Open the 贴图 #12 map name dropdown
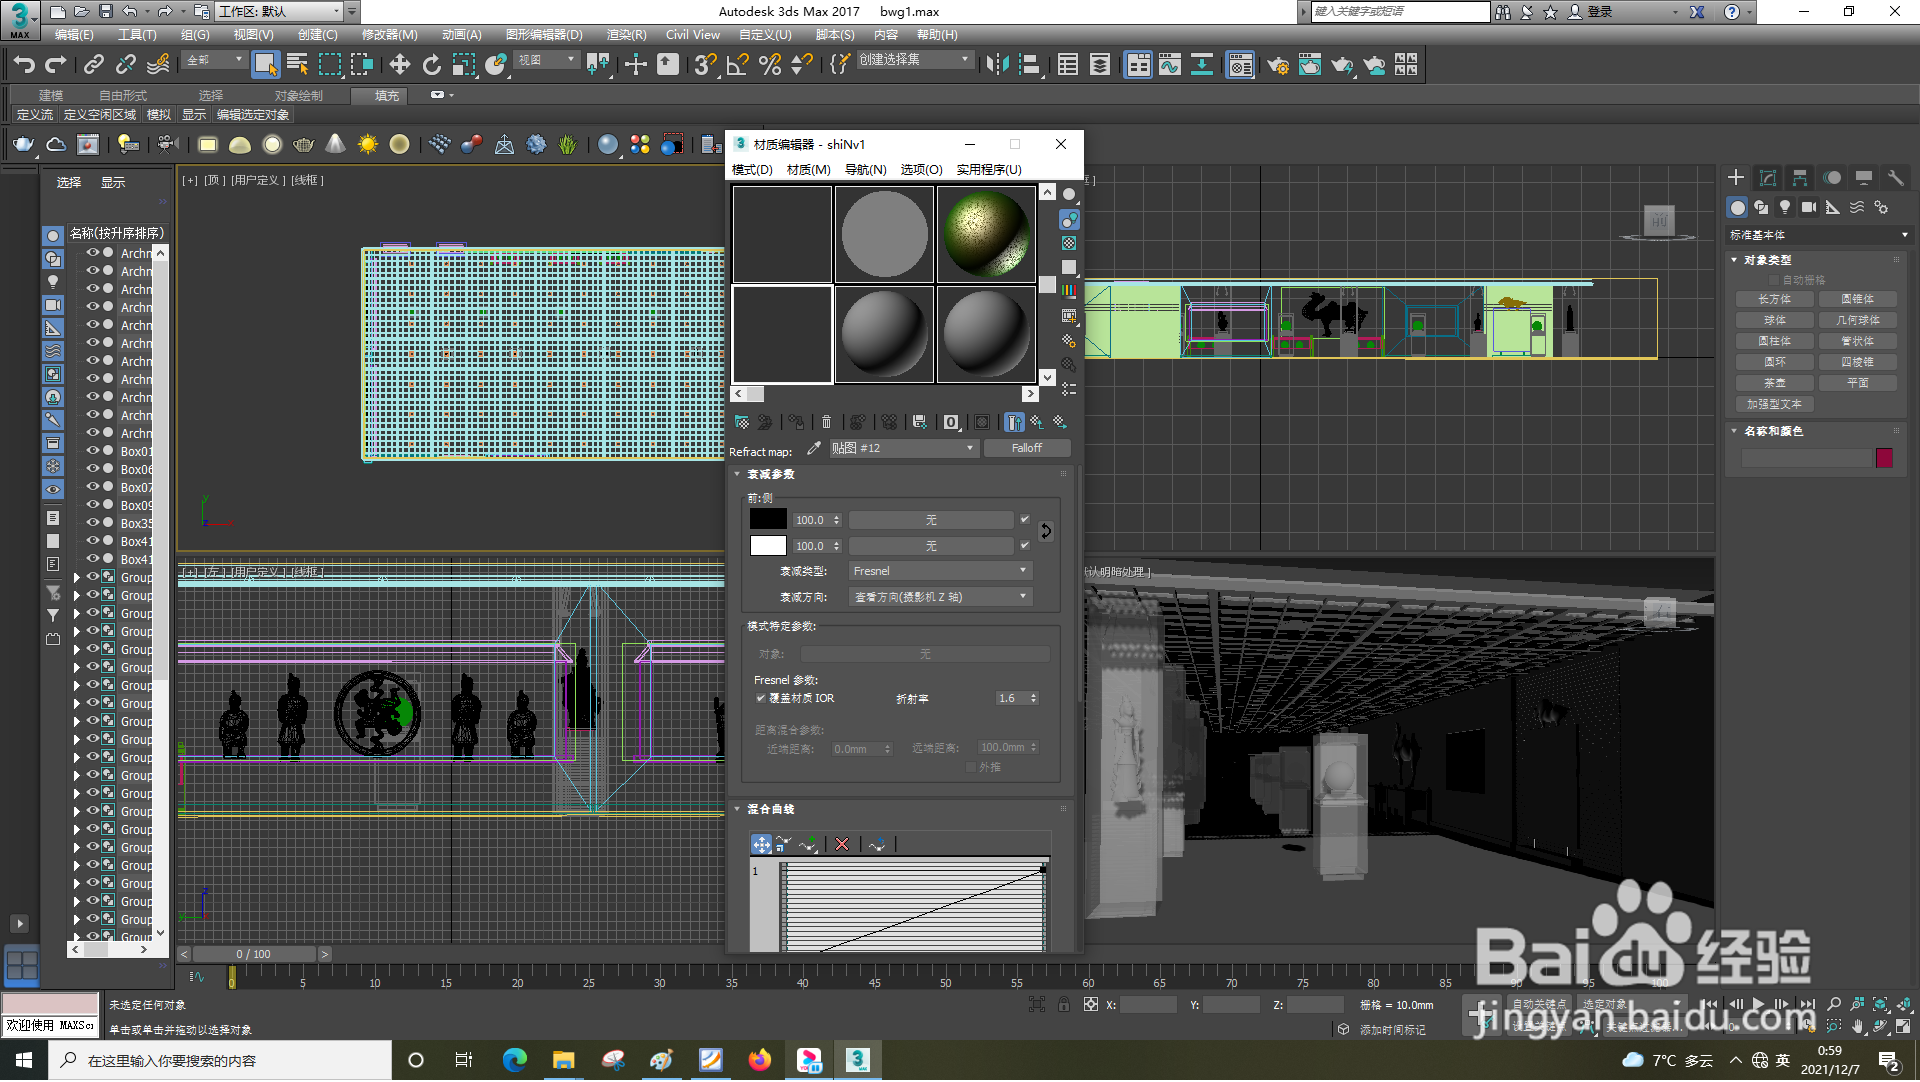This screenshot has width=1920, height=1082. tap(903, 448)
